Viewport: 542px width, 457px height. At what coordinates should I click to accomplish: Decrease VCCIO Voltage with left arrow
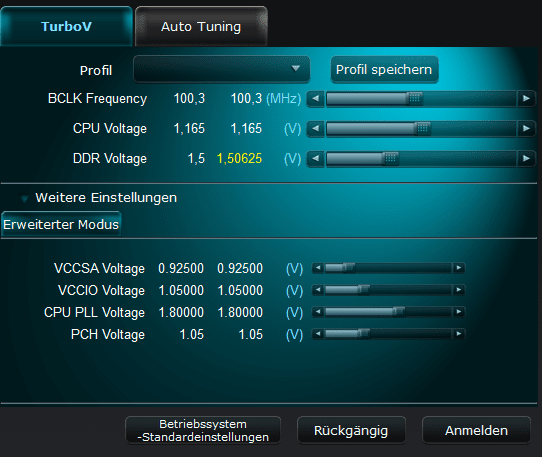coord(318,290)
